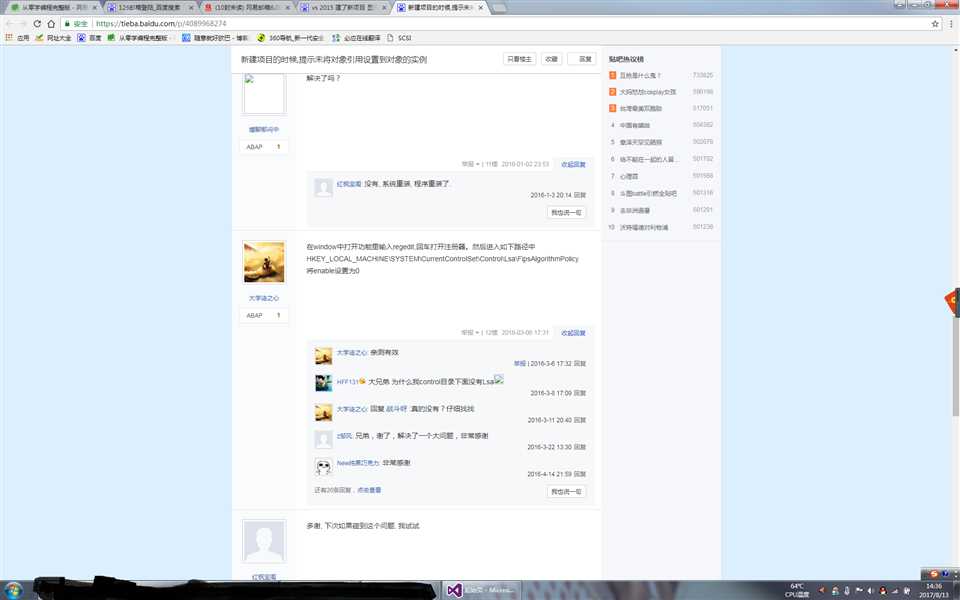Collapse replies on the 12楼 post with 收起回复
Screen dimensions: 960x600
click(x=573, y=333)
